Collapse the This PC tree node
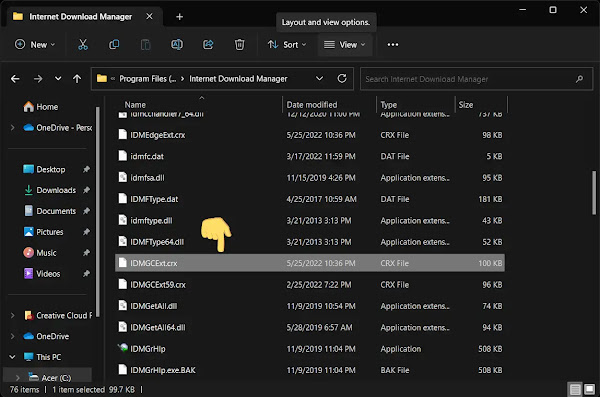 tap(13, 357)
